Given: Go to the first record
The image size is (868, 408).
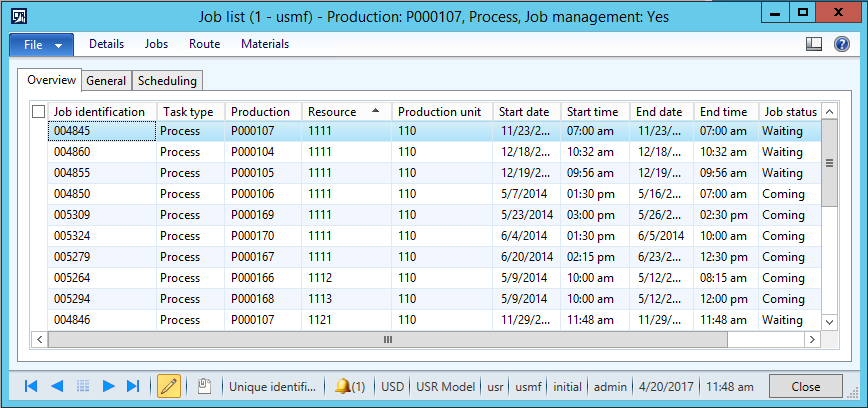Looking at the screenshot, I should 31,386.
